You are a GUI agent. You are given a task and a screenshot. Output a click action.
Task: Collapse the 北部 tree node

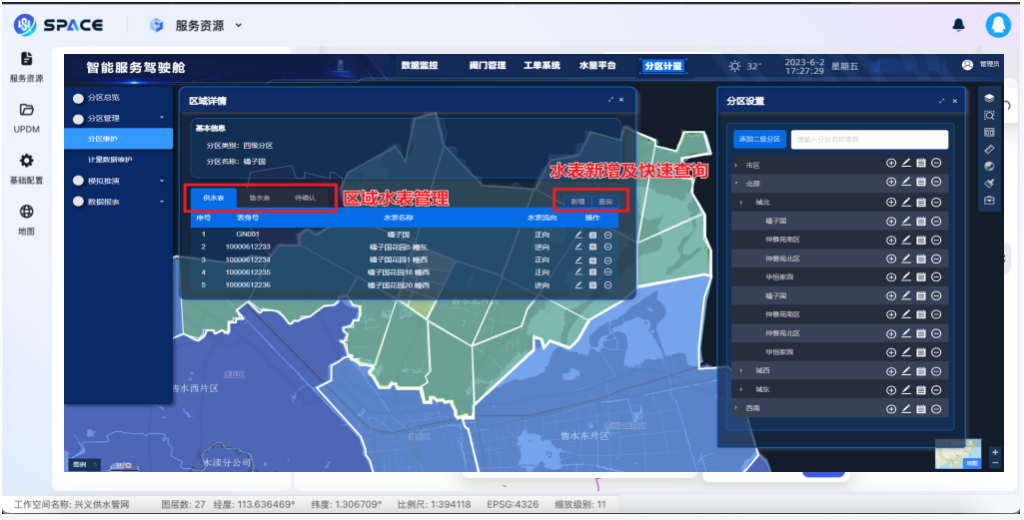(737, 184)
